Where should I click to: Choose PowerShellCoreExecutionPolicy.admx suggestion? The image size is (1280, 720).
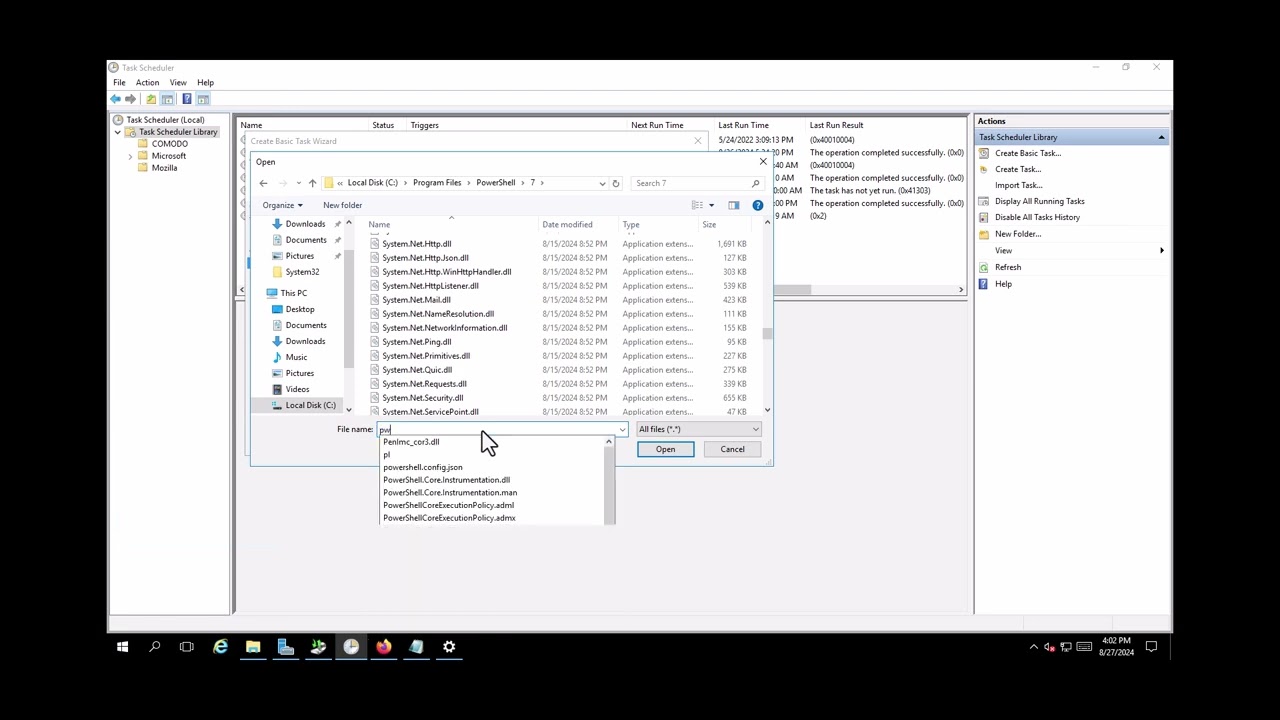coord(449,518)
